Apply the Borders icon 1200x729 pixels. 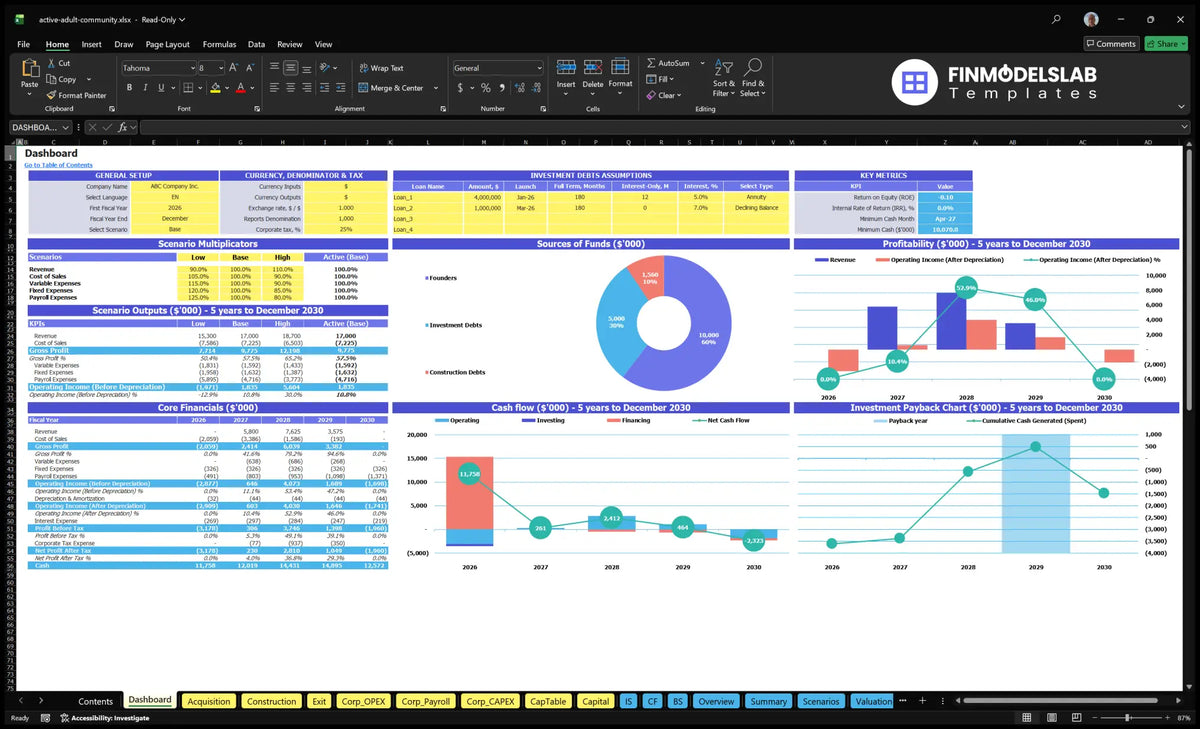pyautogui.click(x=187, y=88)
